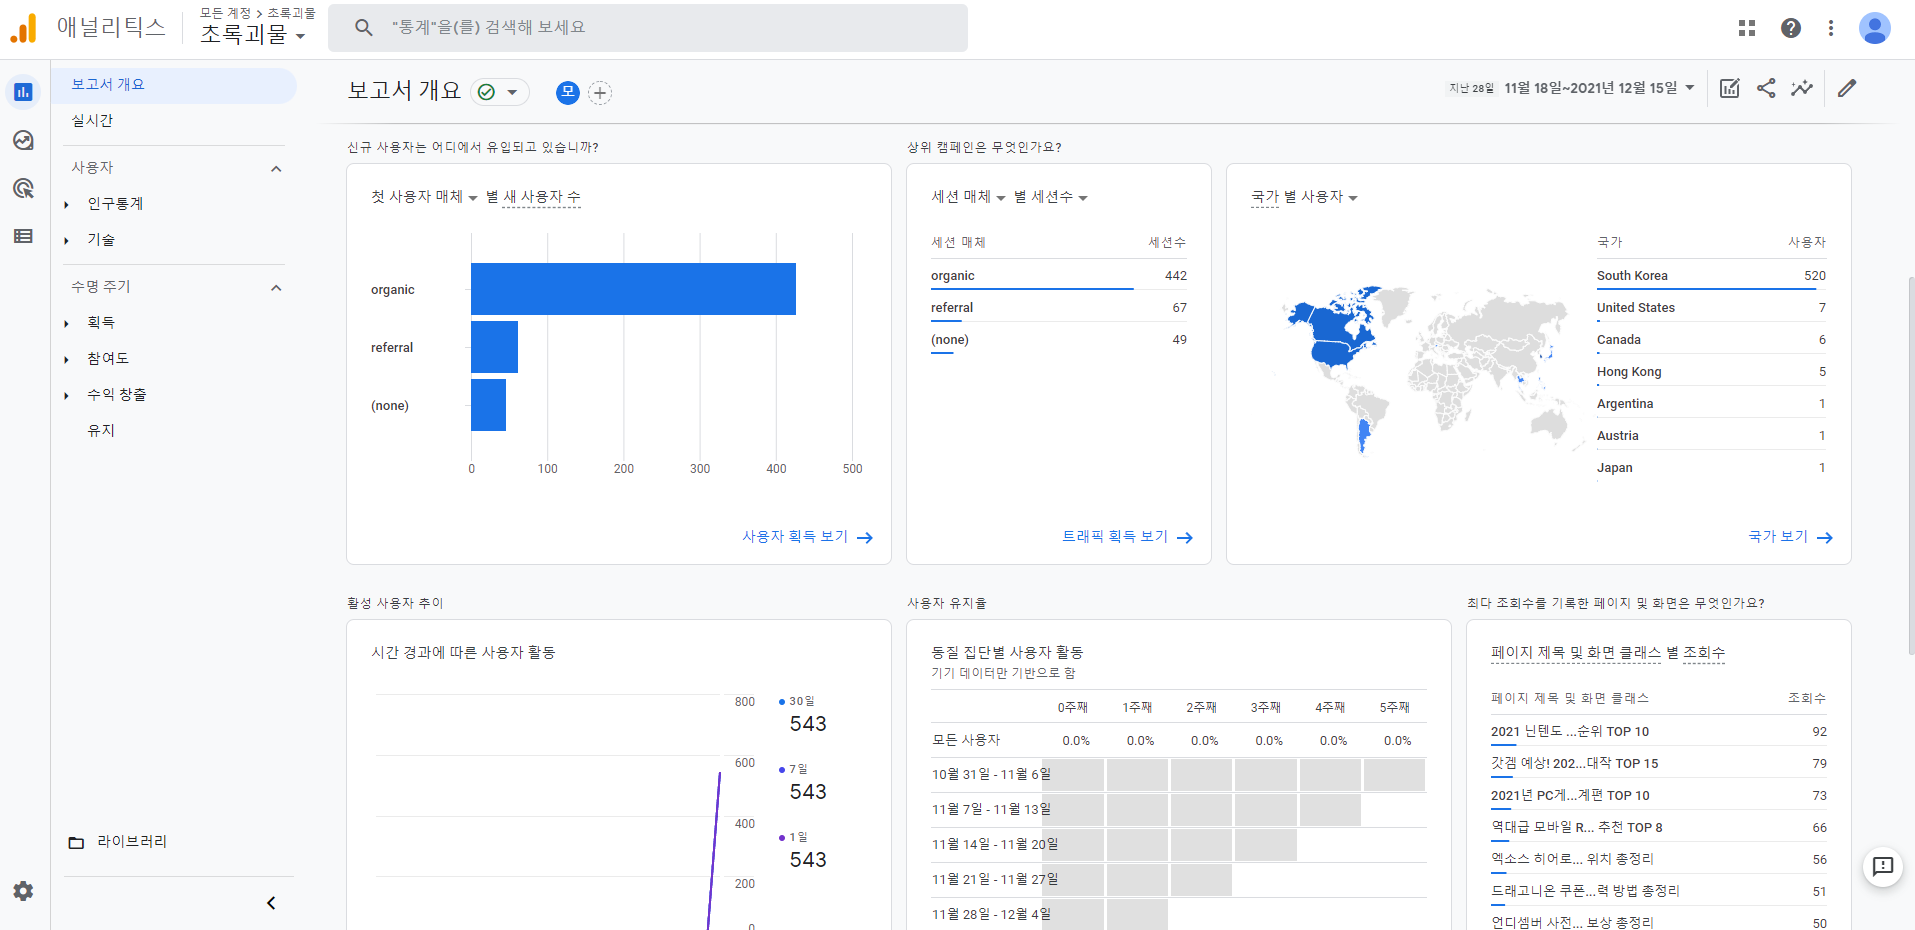Click the arrow next to 사용자 획득 보기
The height and width of the screenshot is (930, 1915).
(865, 538)
